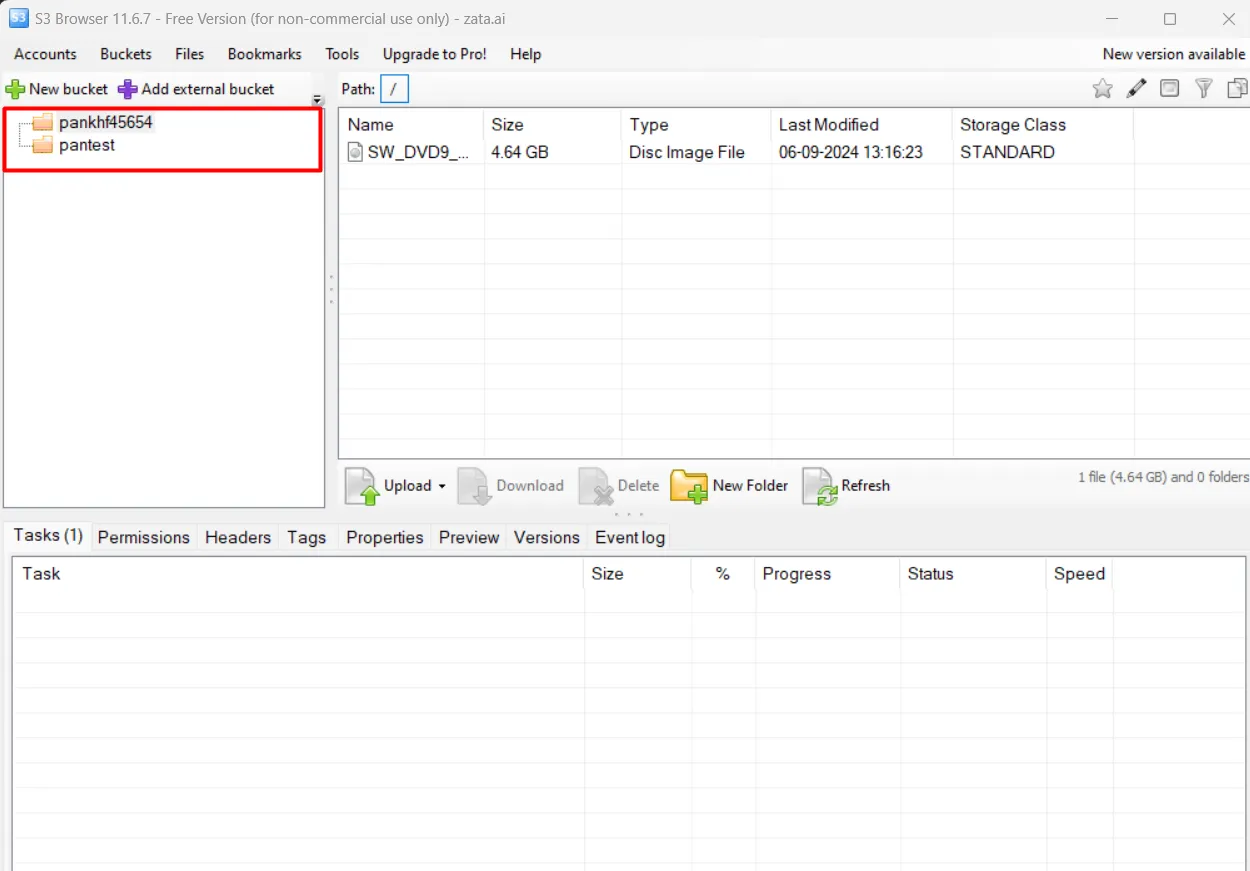Open the Files menu
This screenshot has height=871, width=1250.
[x=189, y=54]
